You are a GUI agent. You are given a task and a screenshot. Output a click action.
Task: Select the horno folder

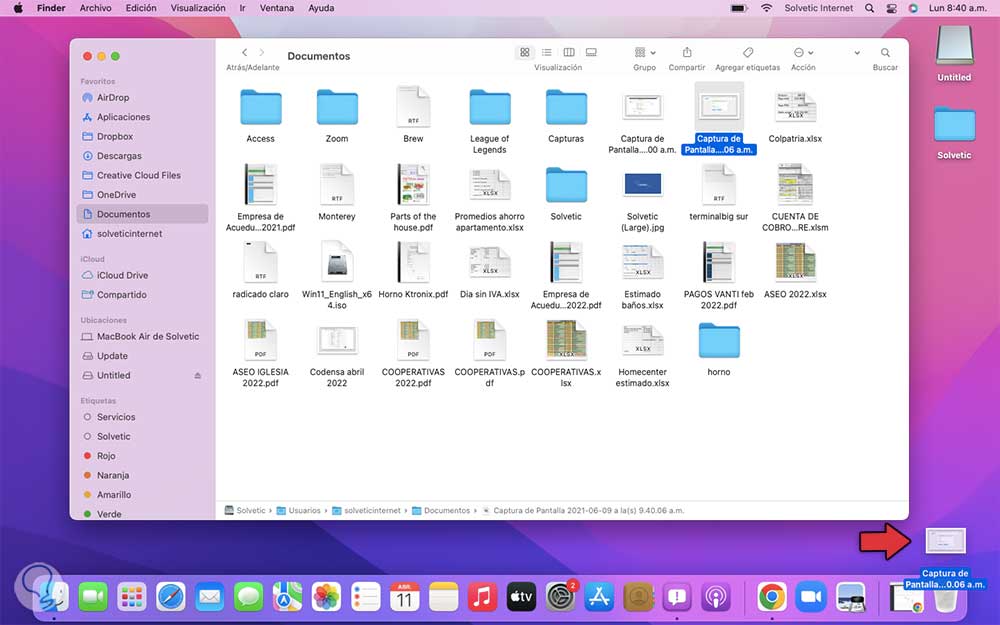click(719, 341)
